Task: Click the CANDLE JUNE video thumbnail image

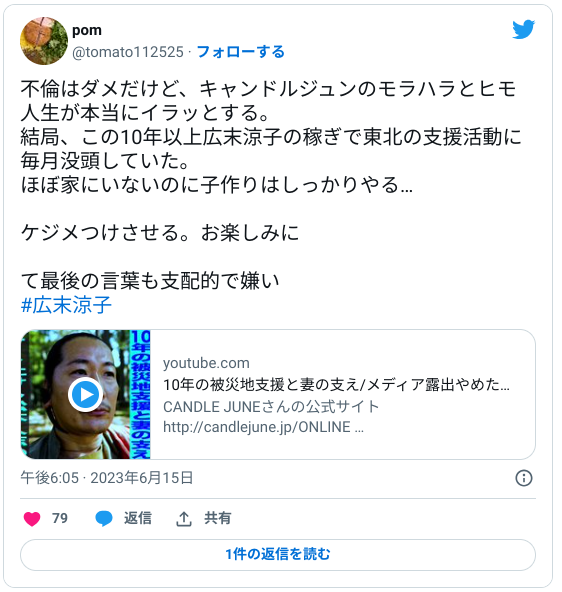Action: tap(86, 394)
